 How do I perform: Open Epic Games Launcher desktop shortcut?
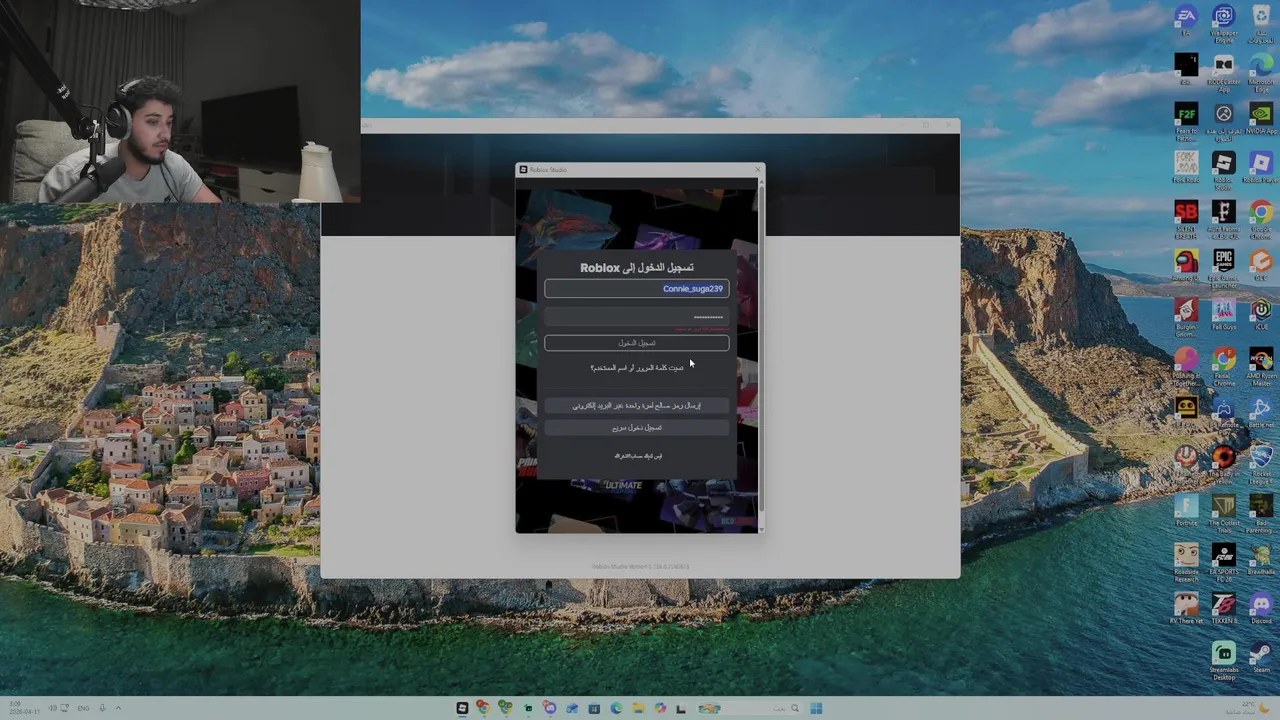tap(1223, 268)
